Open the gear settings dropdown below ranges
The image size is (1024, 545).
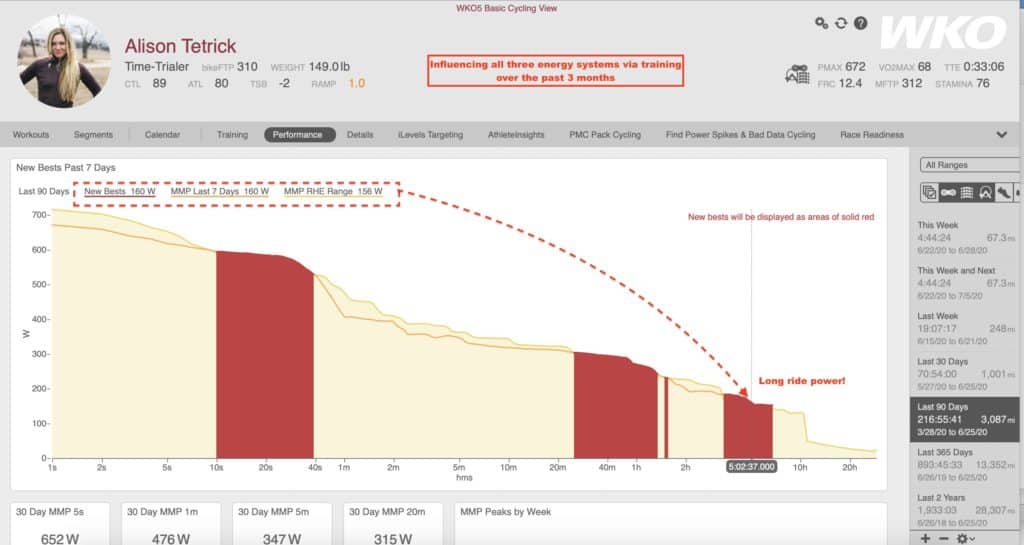965,538
